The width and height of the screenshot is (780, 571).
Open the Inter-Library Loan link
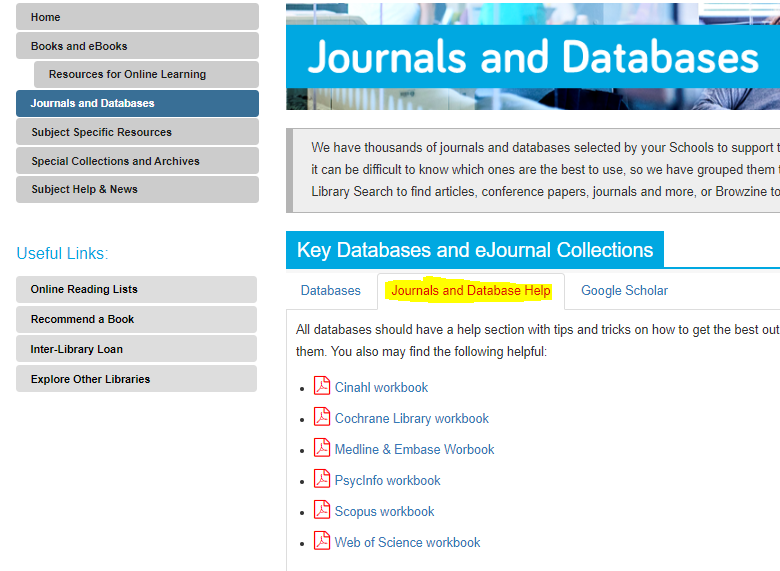[136, 349]
